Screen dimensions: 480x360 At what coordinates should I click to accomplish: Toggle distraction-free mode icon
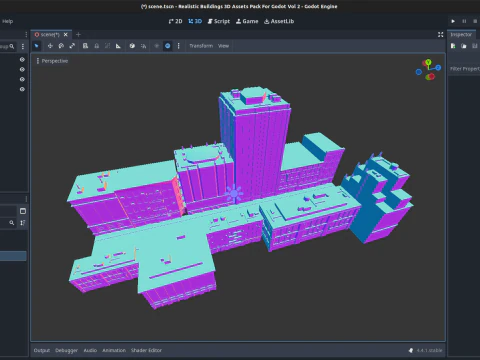(441, 35)
